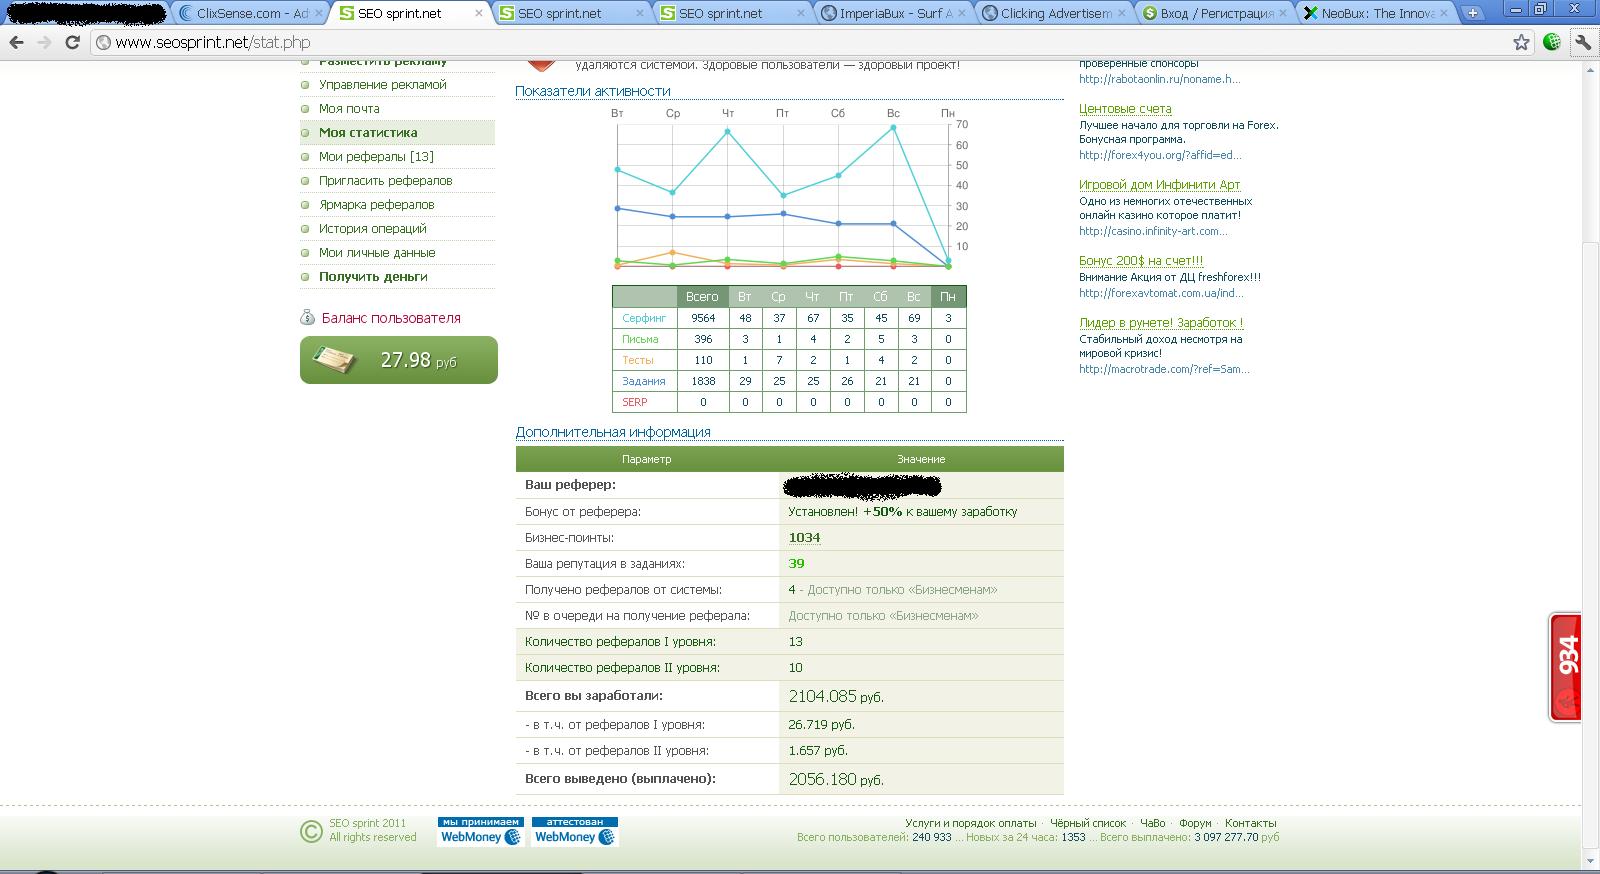Open the wrench settings menu
The height and width of the screenshot is (874, 1600).
tap(1582, 42)
